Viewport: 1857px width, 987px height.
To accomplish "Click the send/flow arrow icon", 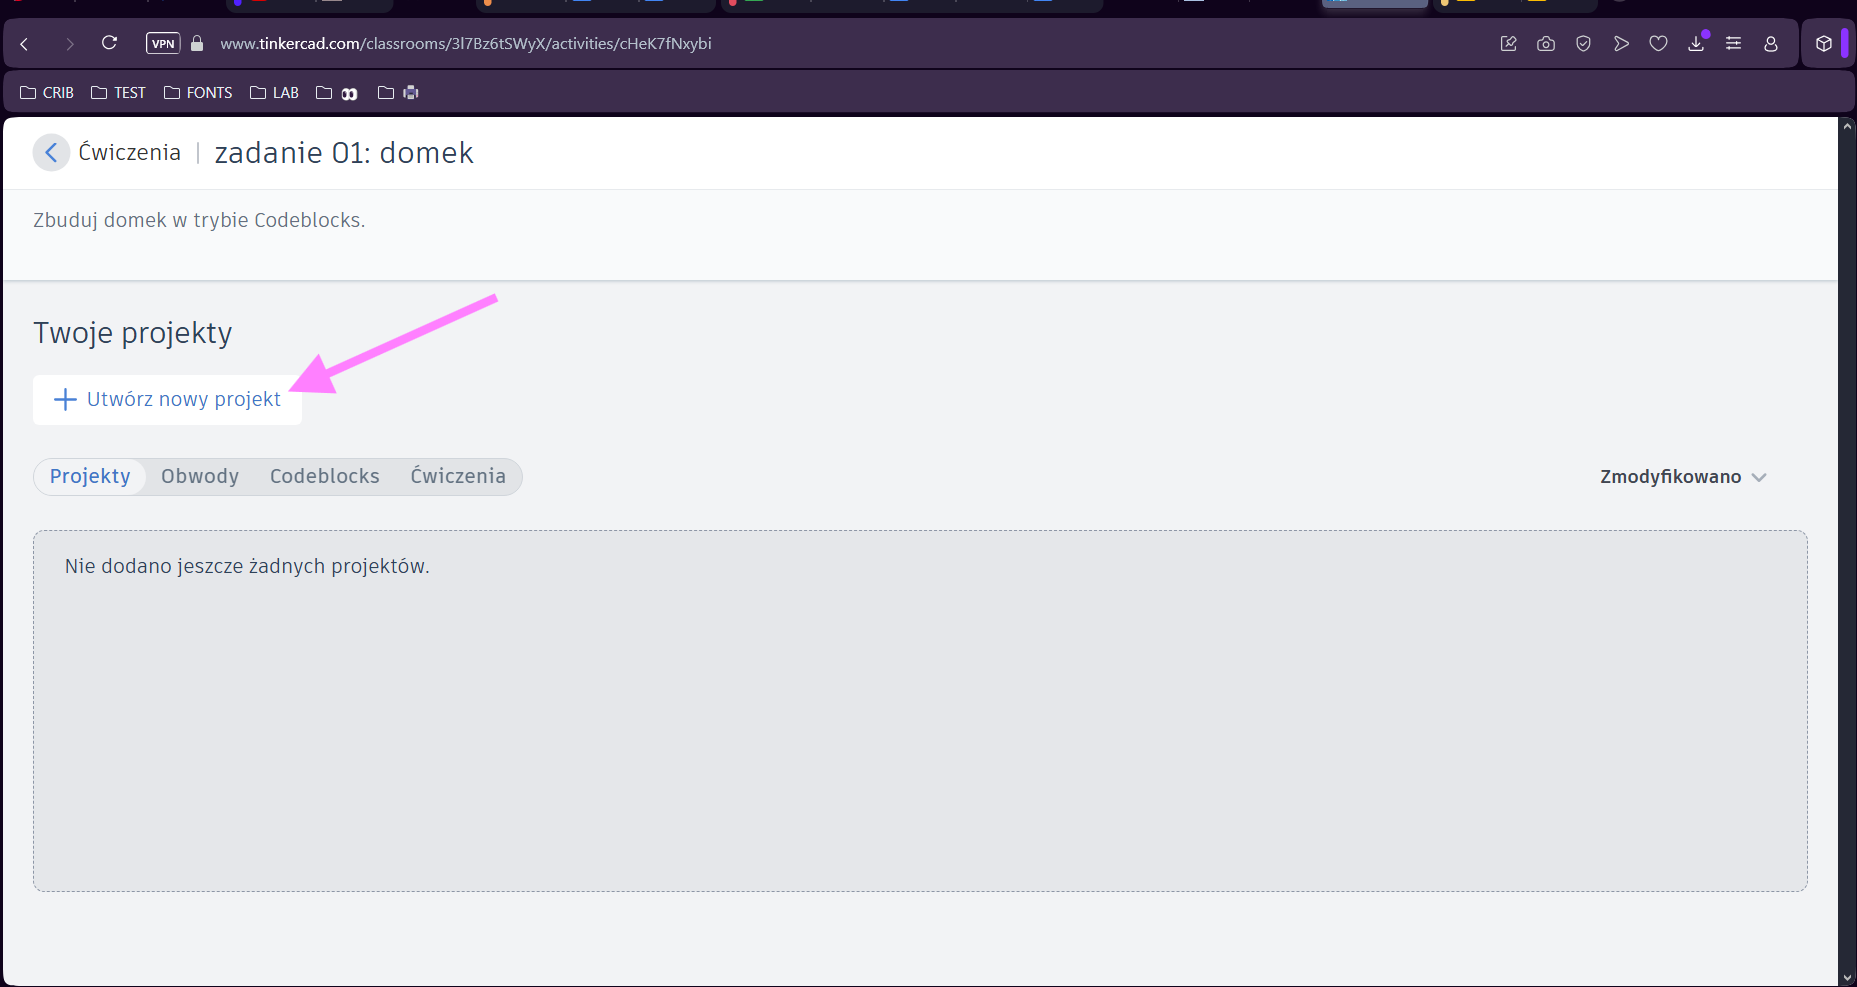I will pos(1621,44).
